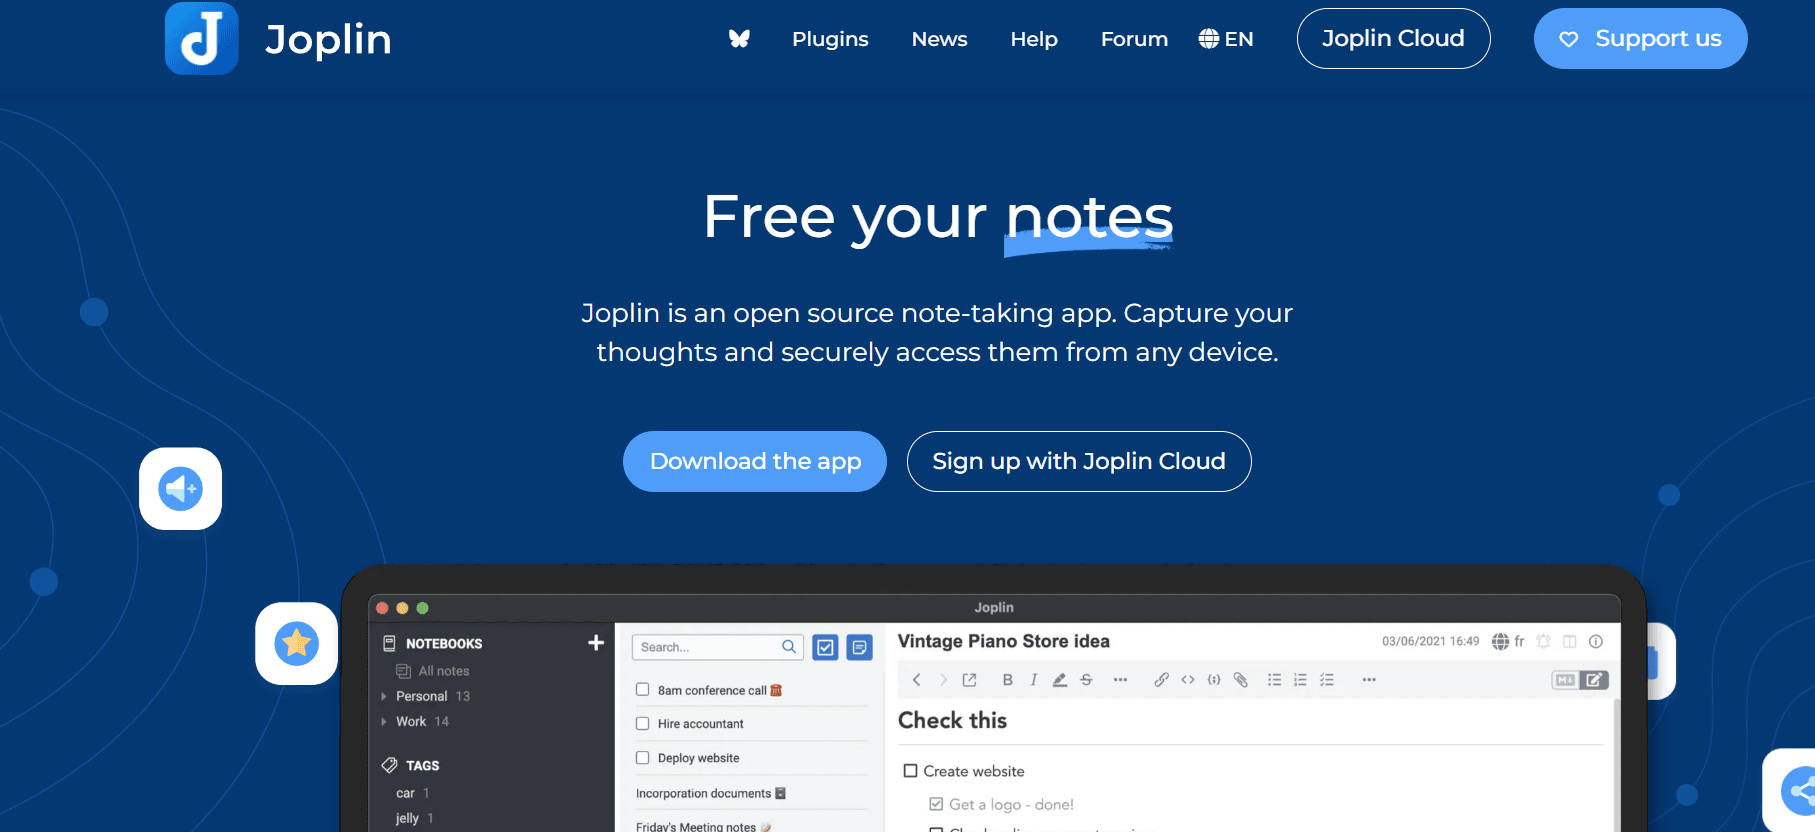This screenshot has height=832, width=1815.
Task: Open the News page
Action: click(x=939, y=39)
